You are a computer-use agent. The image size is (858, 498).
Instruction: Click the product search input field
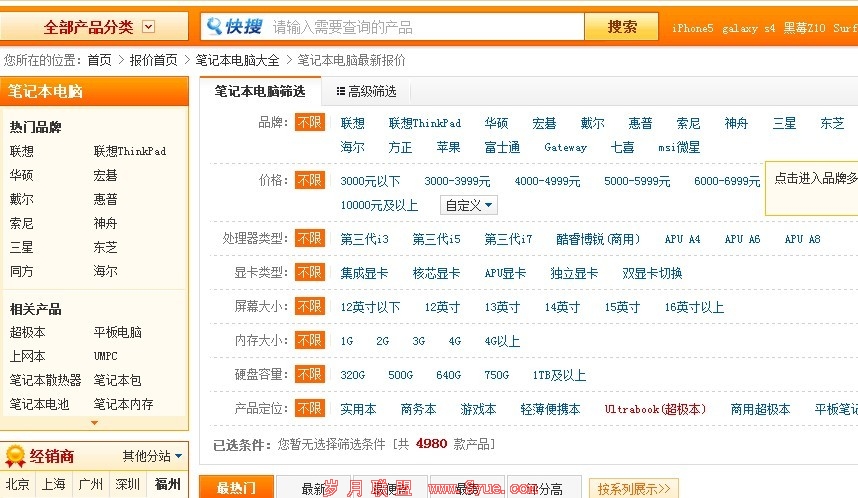tap(425, 27)
